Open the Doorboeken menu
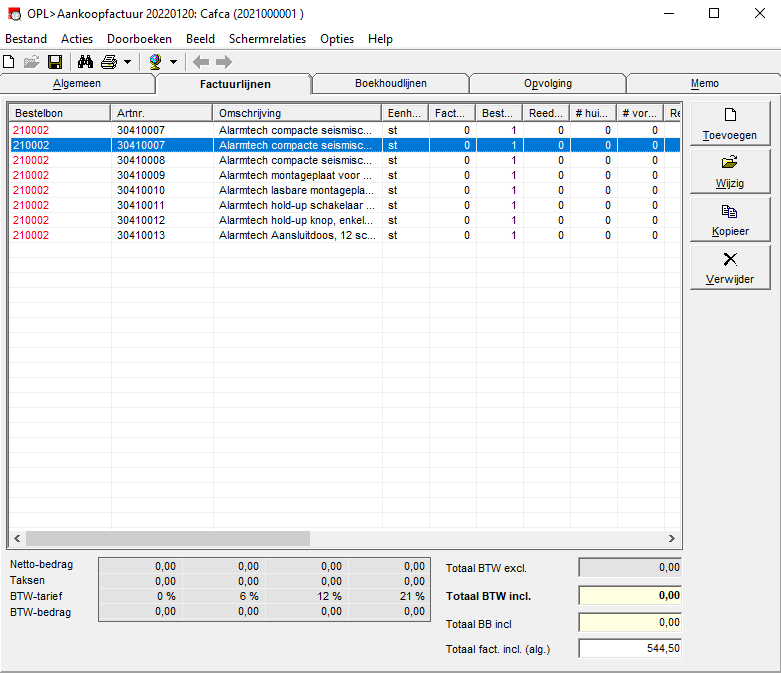This screenshot has width=781, height=673. (139, 39)
